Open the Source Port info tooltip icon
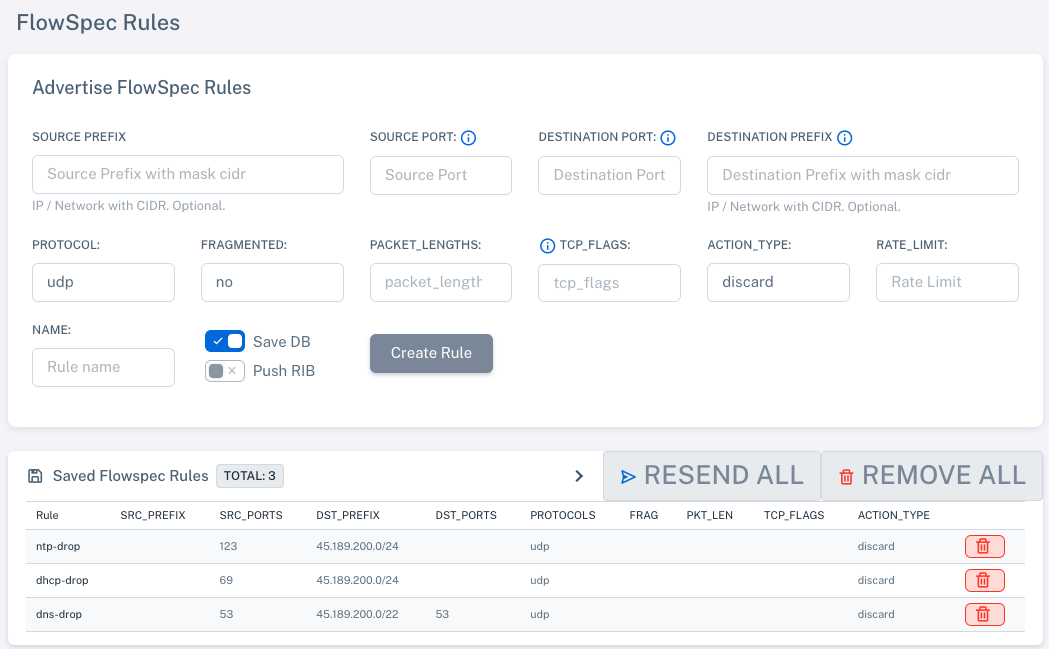This screenshot has width=1049, height=649. [x=468, y=138]
